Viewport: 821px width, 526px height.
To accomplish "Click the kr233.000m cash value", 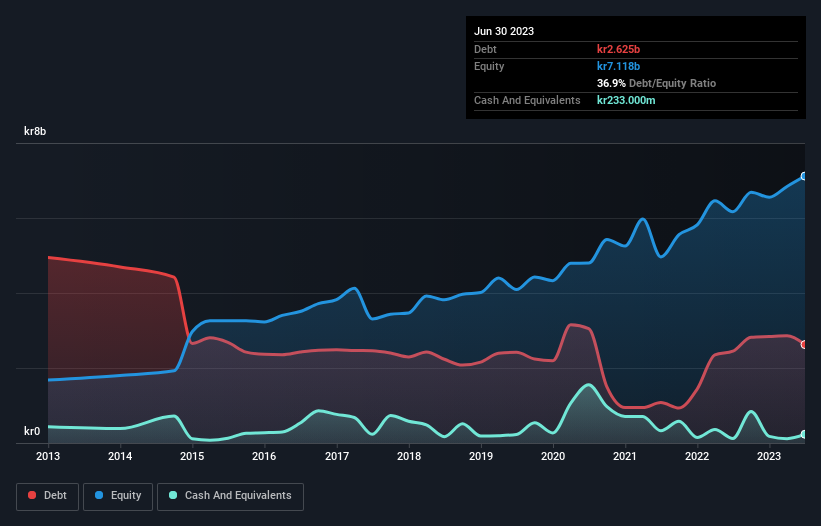I will [626, 100].
